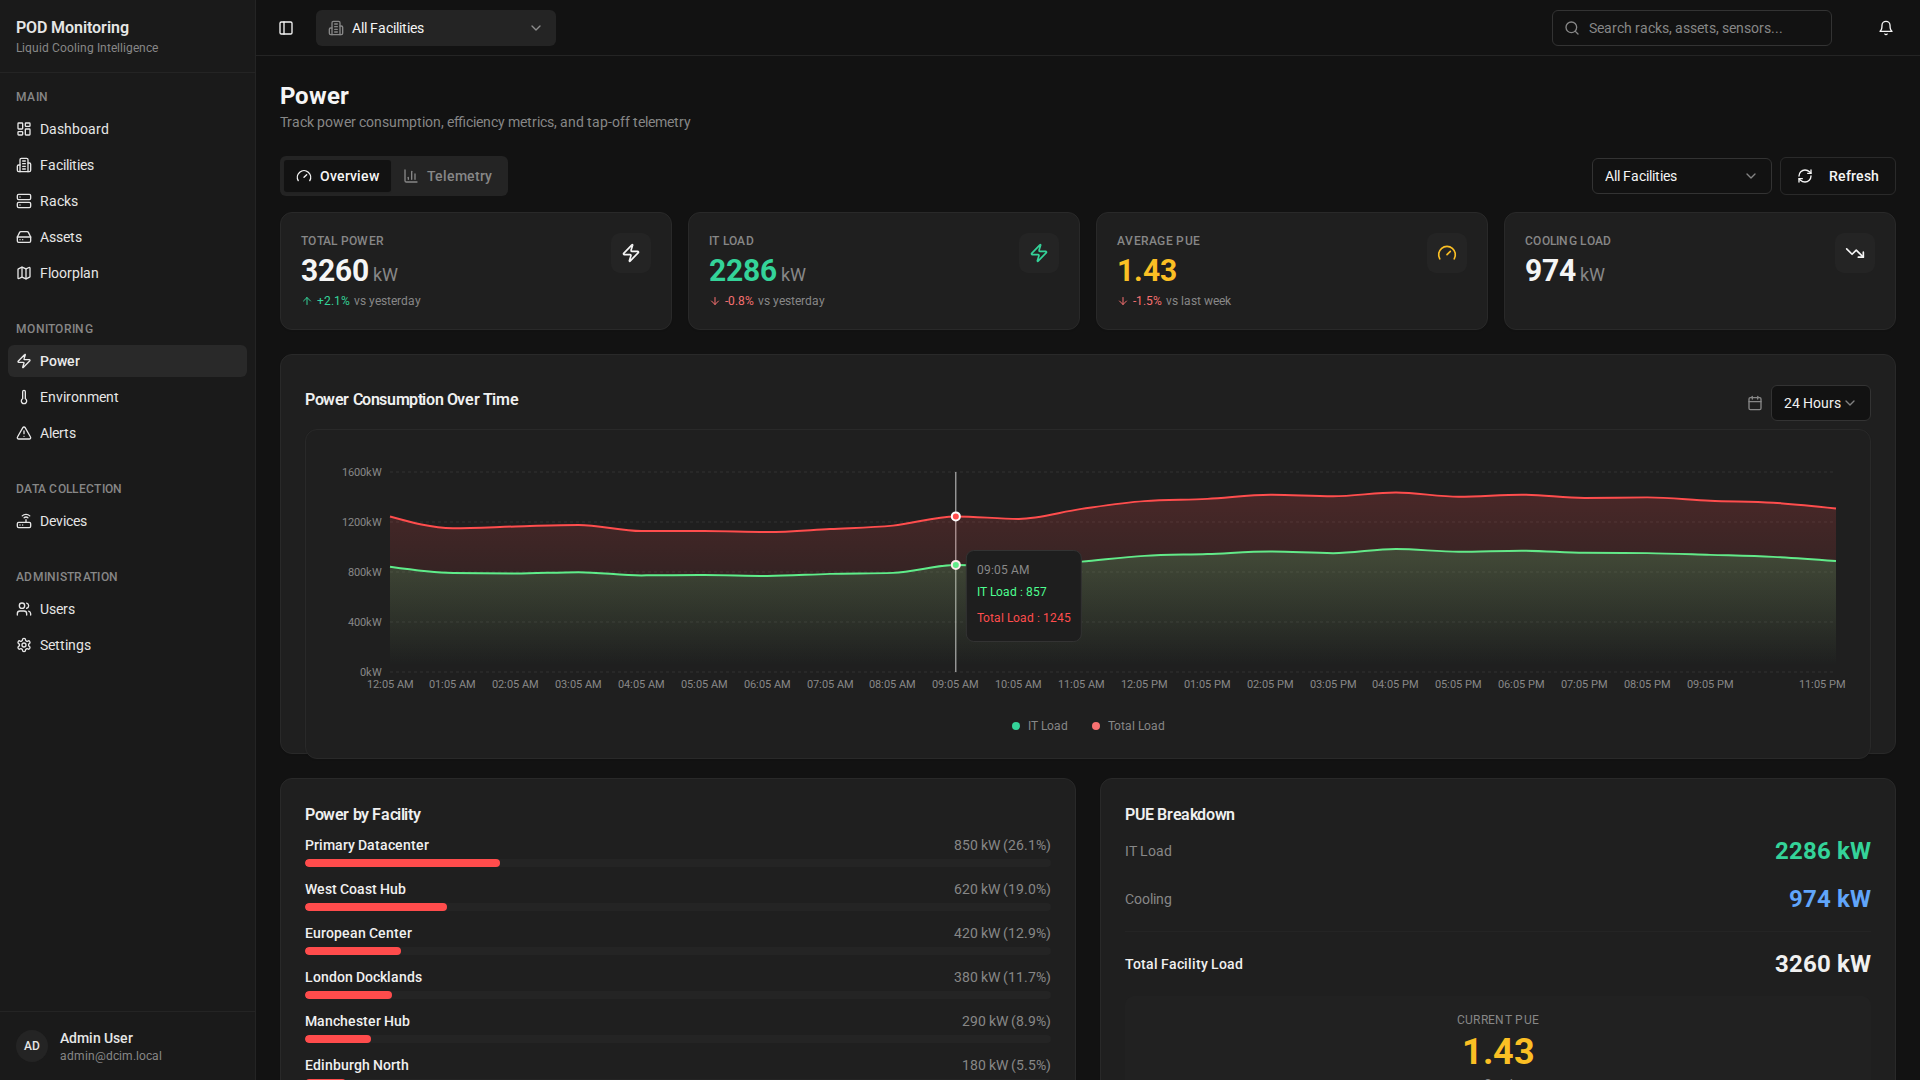Image resolution: width=1920 pixels, height=1080 pixels.
Task: Select the Overview tab
Action: (337, 176)
